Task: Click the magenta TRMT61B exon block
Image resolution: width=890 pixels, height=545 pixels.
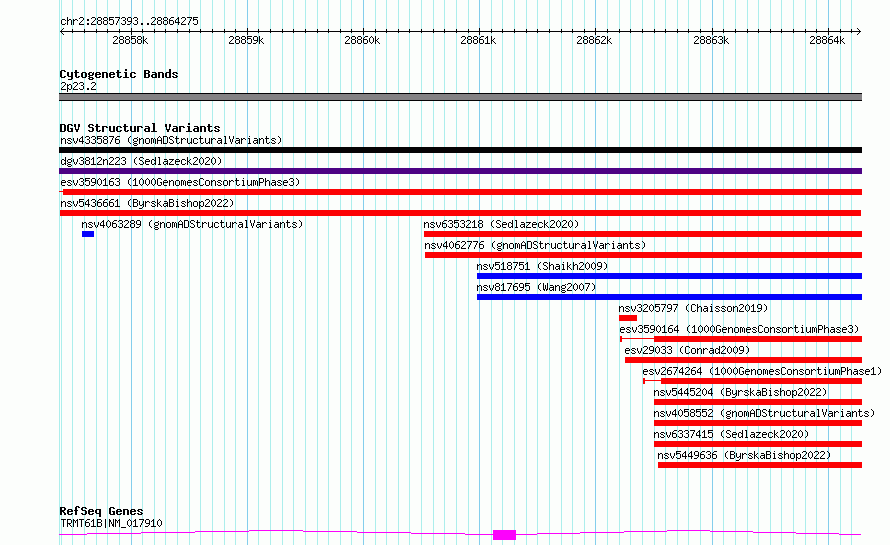Action: pyautogui.click(x=505, y=535)
